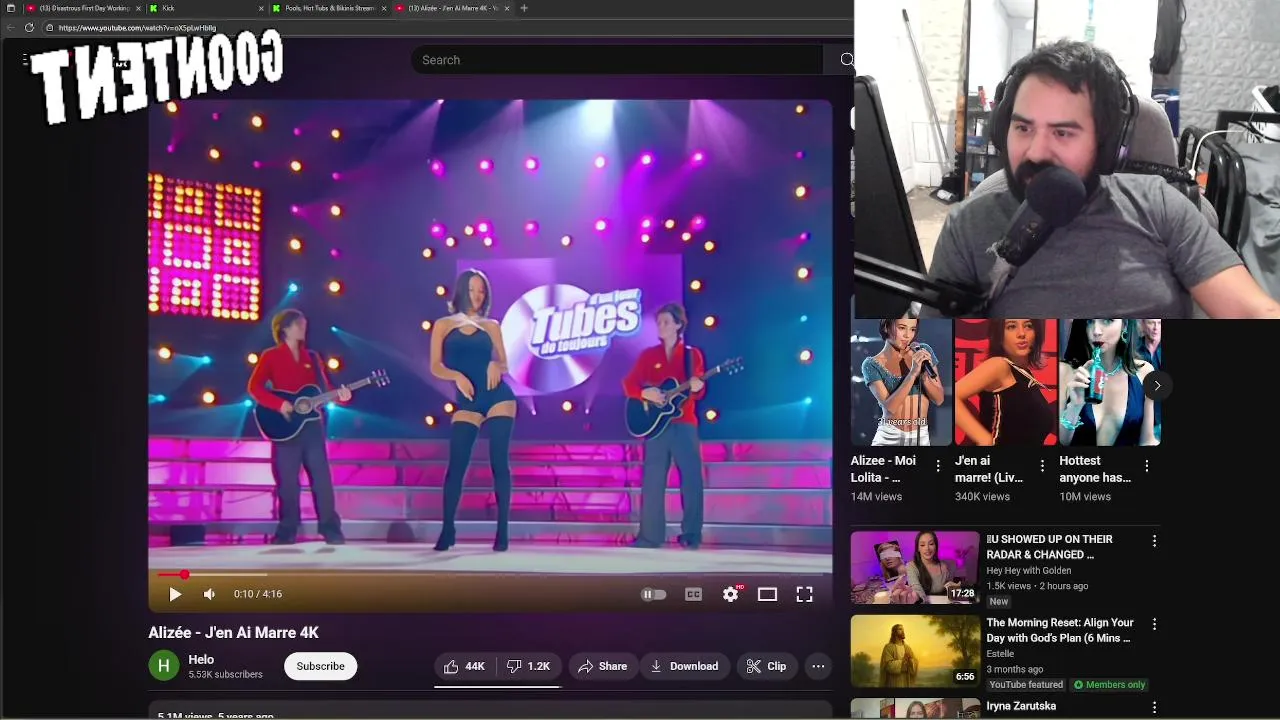Open the Helo channel avatar
The image size is (1280, 720).
(164, 666)
